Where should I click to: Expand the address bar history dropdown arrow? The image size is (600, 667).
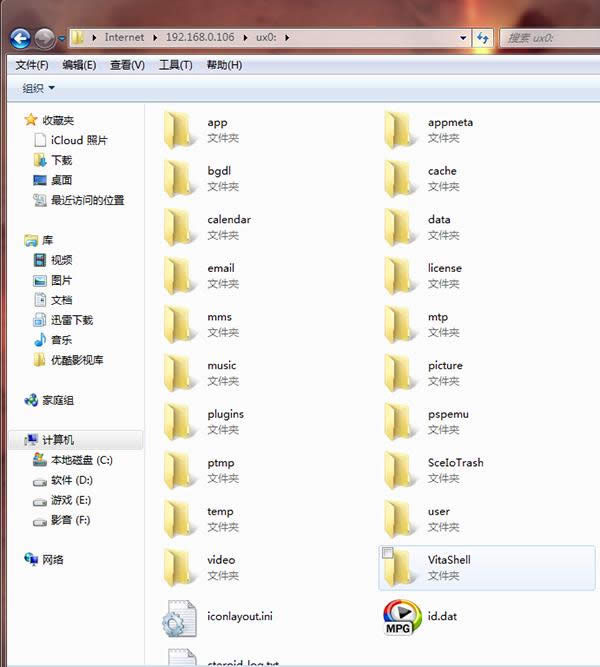463,38
